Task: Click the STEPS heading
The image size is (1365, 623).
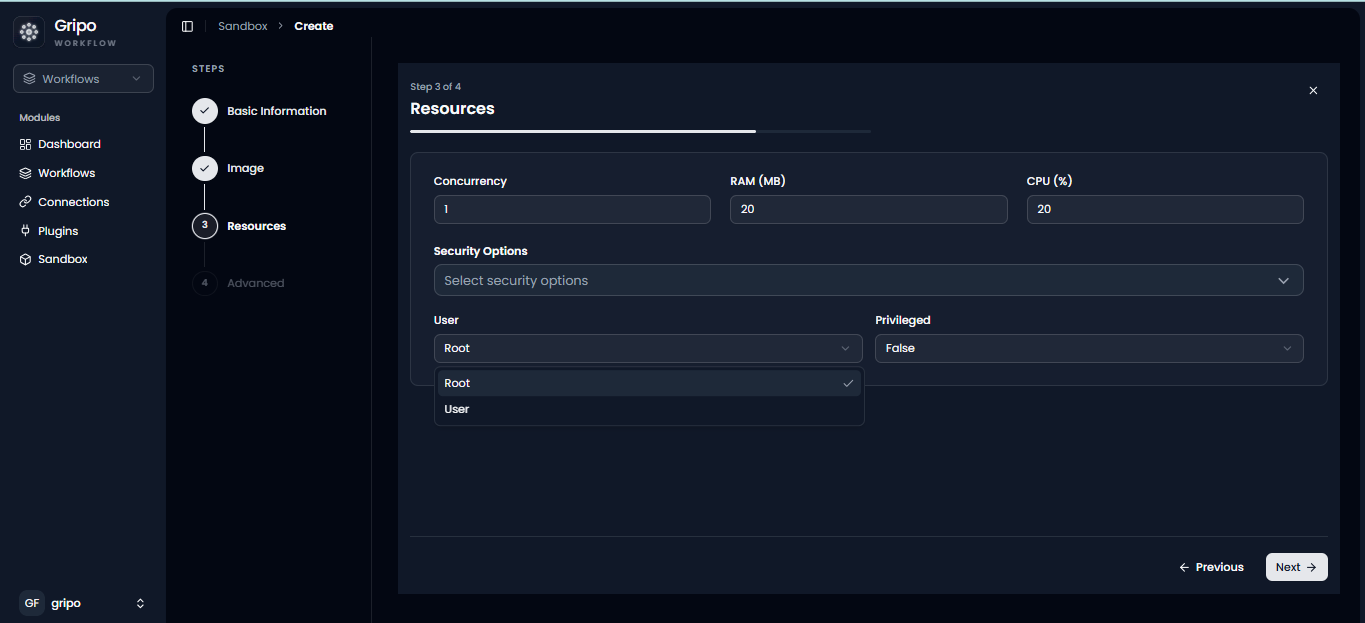Action: (x=208, y=69)
